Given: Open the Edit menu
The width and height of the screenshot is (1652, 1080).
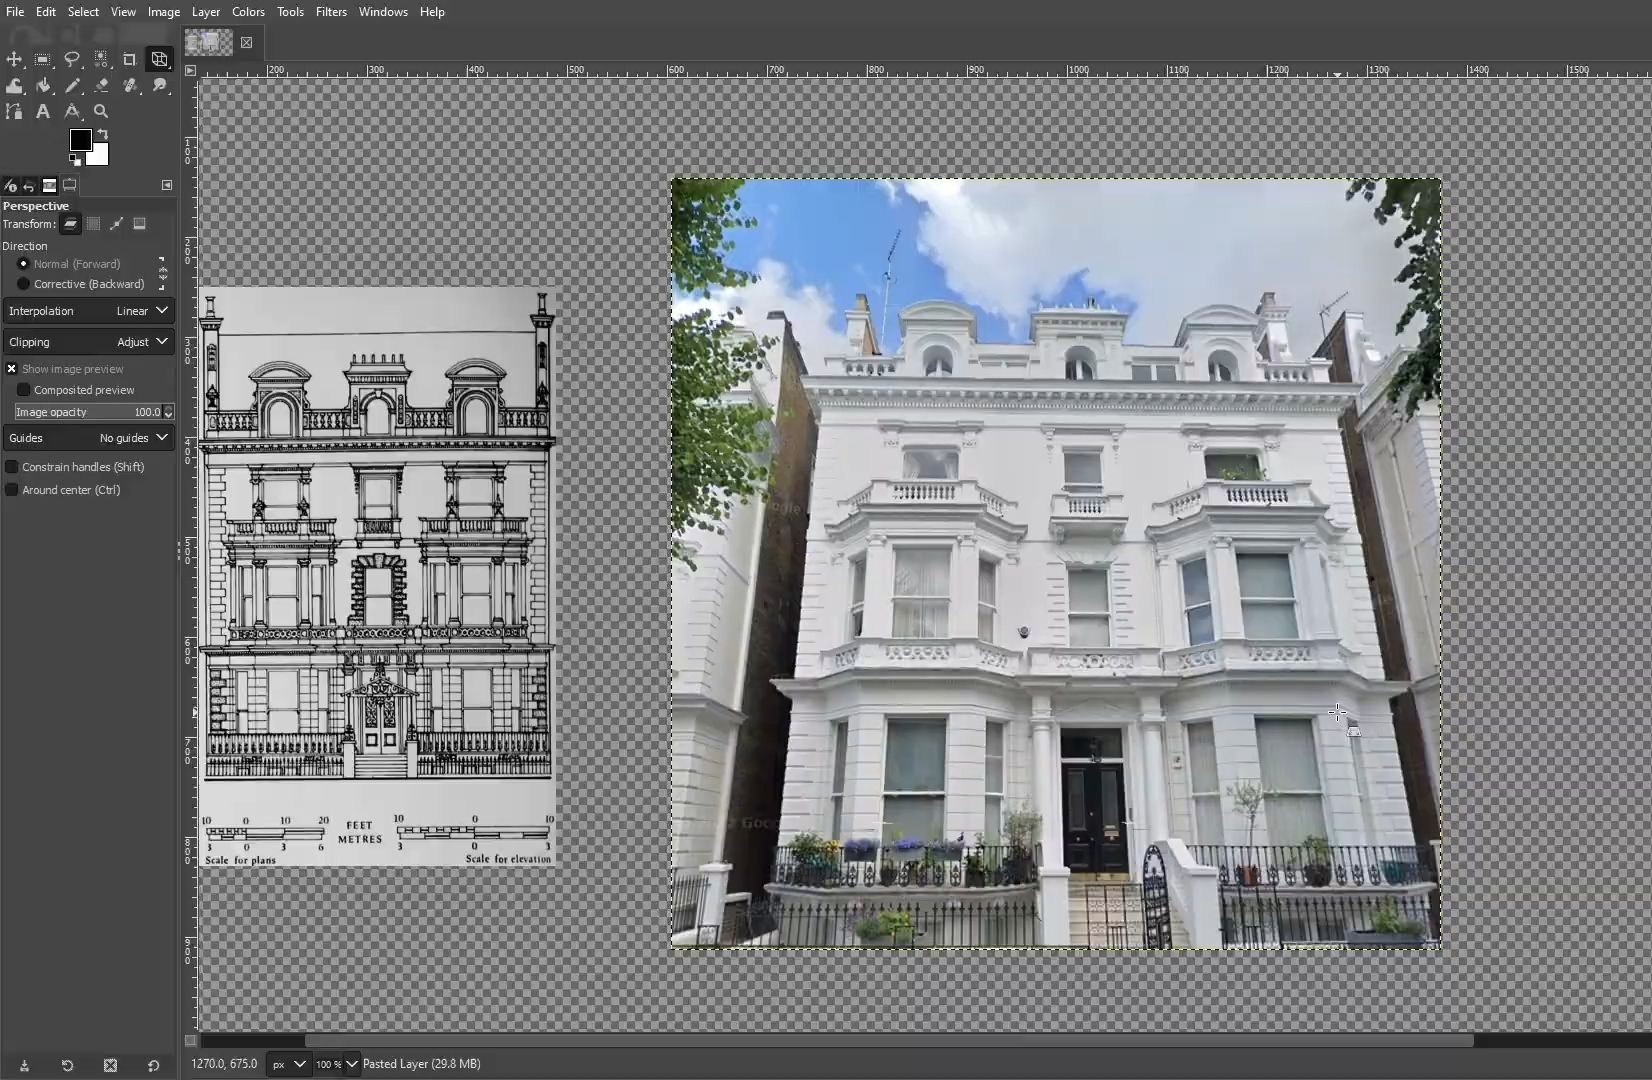Looking at the screenshot, I should tap(46, 12).
